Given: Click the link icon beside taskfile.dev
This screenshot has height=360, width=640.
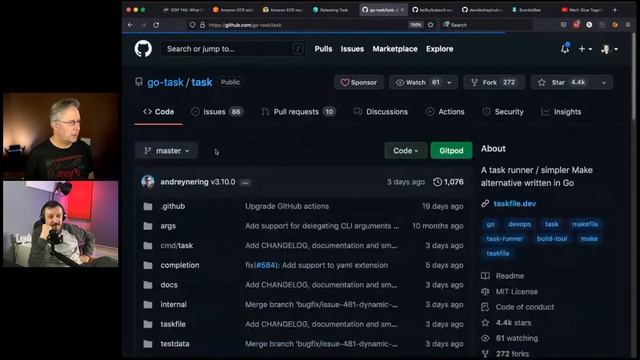Looking at the screenshot, I should tap(485, 203).
